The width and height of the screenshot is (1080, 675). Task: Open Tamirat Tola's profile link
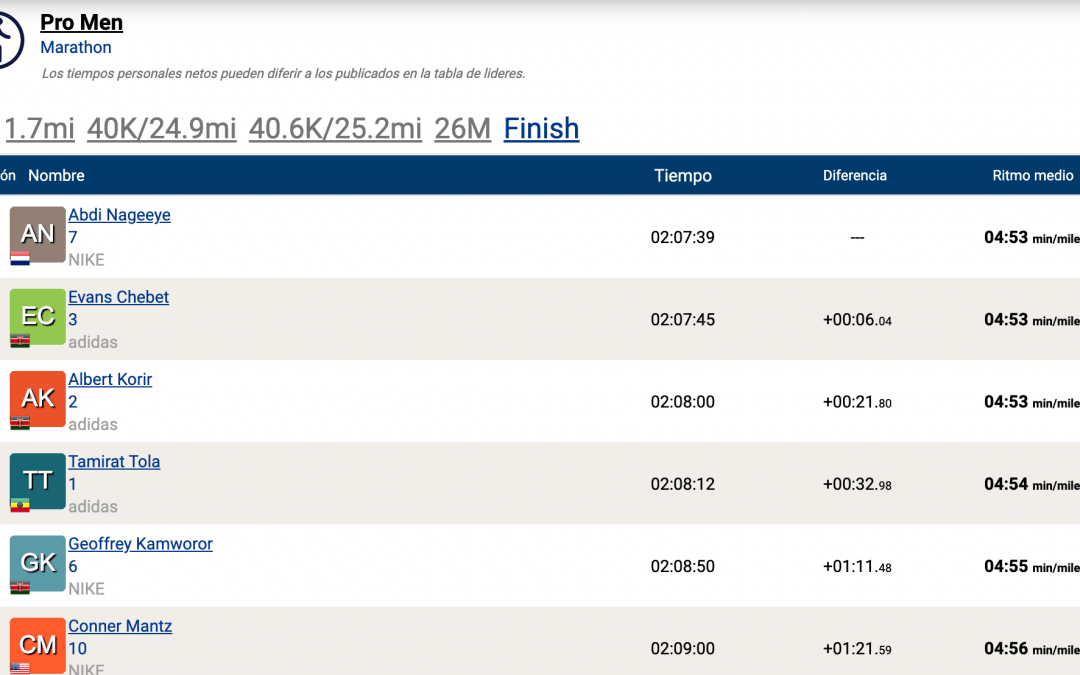coord(114,461)
